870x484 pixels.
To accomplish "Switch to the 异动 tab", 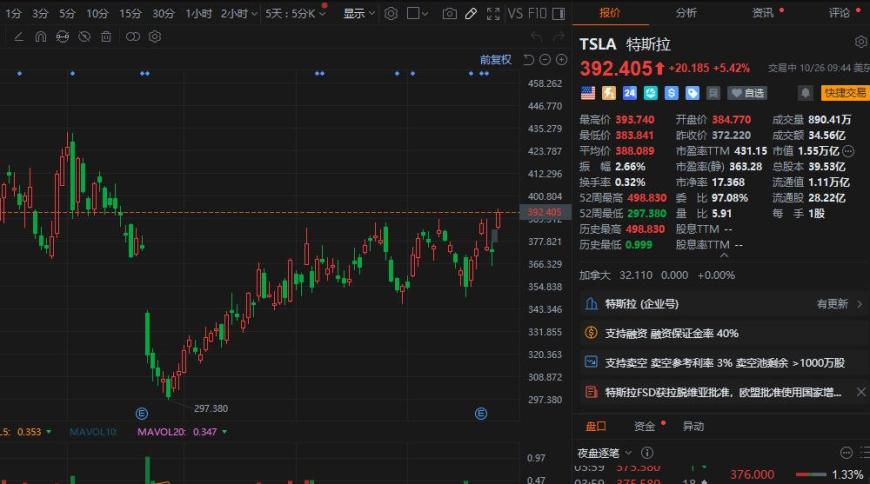I will pos(693,426).
